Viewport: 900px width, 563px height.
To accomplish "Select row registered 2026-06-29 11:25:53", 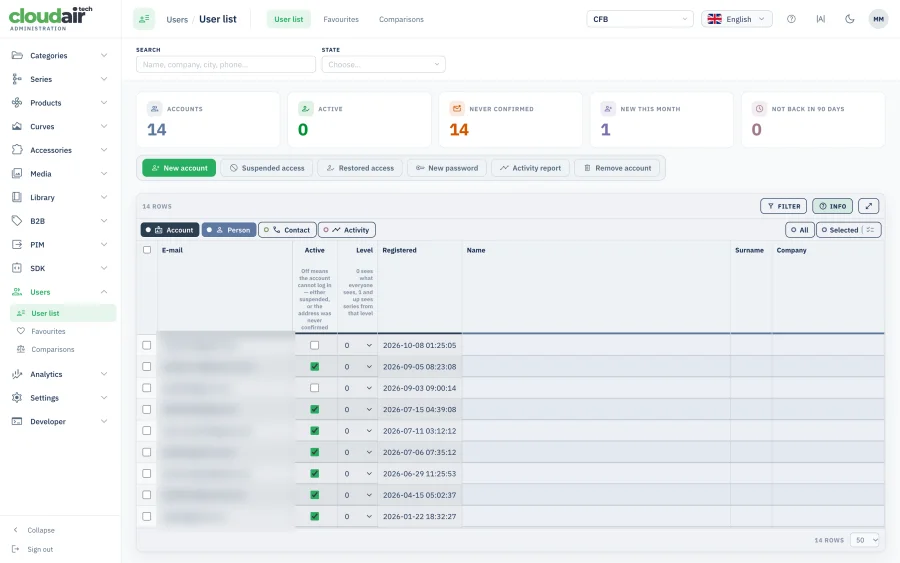I will coord(147,473).
